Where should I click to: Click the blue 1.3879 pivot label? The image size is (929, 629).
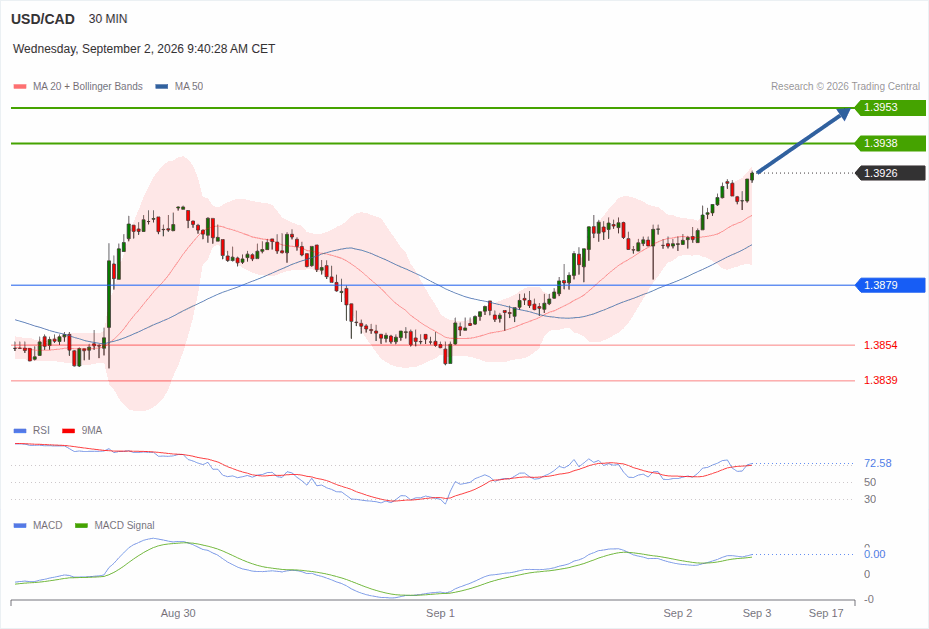coord(890,285)
